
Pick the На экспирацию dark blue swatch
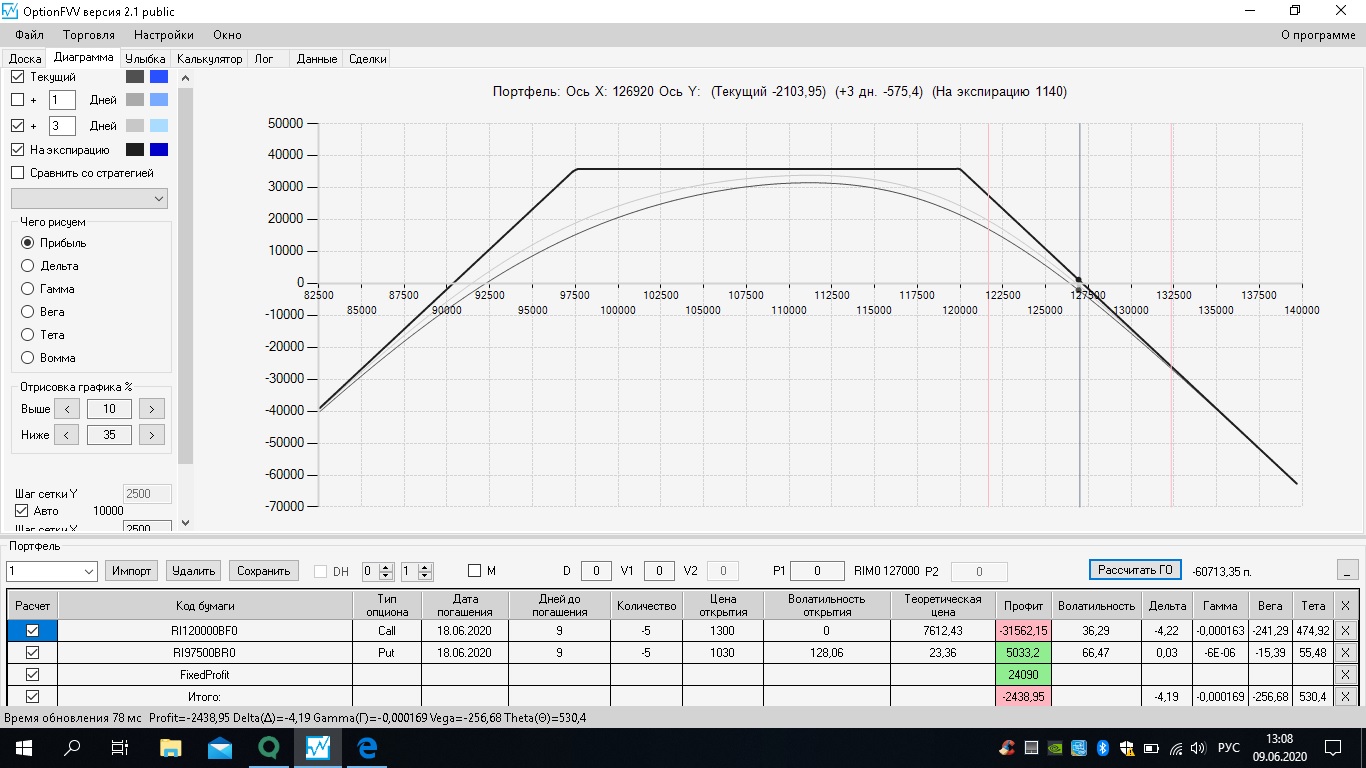coord(159,150)
